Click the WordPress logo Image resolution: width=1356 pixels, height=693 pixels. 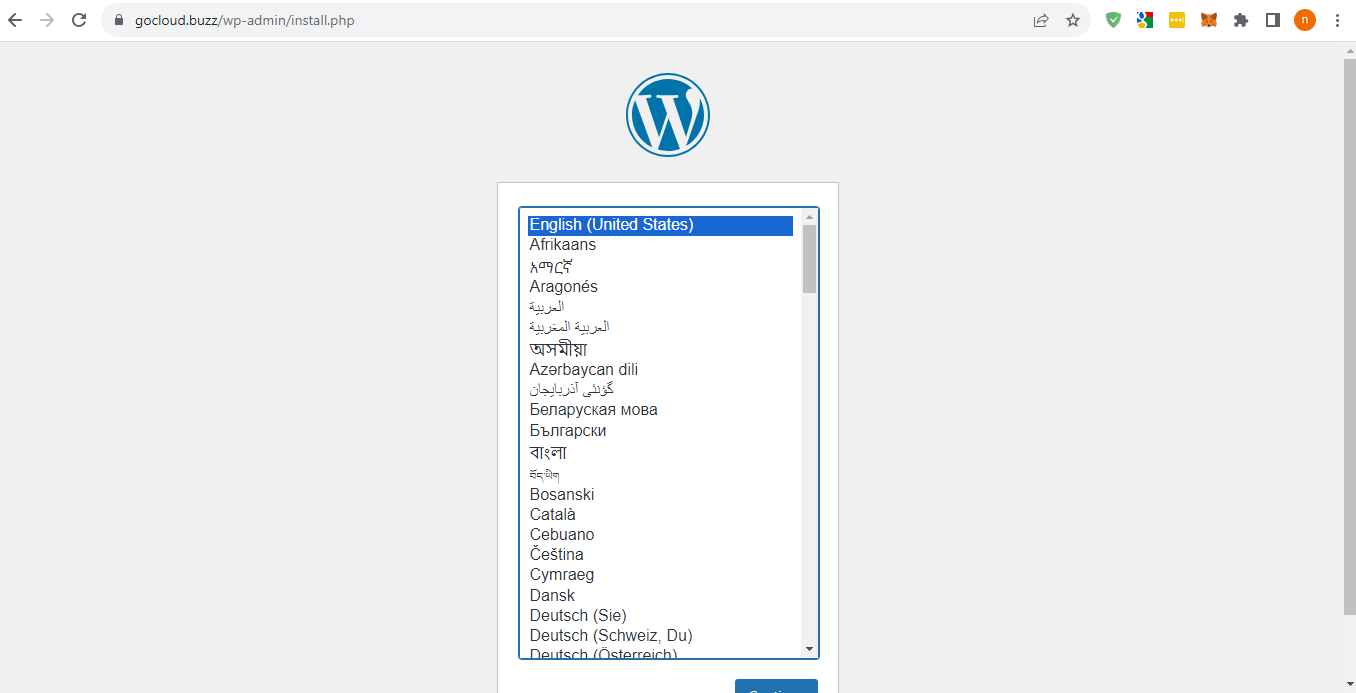(x=668, y=115)
